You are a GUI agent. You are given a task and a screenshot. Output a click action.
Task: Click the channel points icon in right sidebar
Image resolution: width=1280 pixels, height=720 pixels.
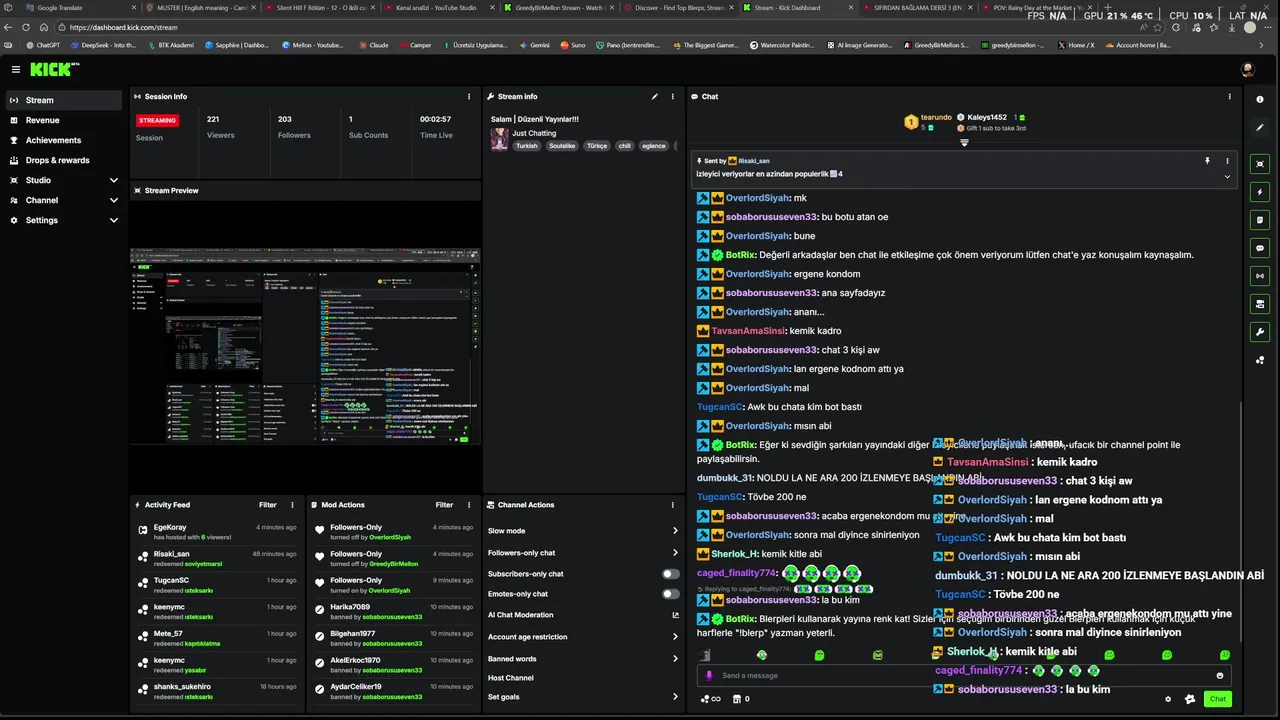pos(1260,360)
